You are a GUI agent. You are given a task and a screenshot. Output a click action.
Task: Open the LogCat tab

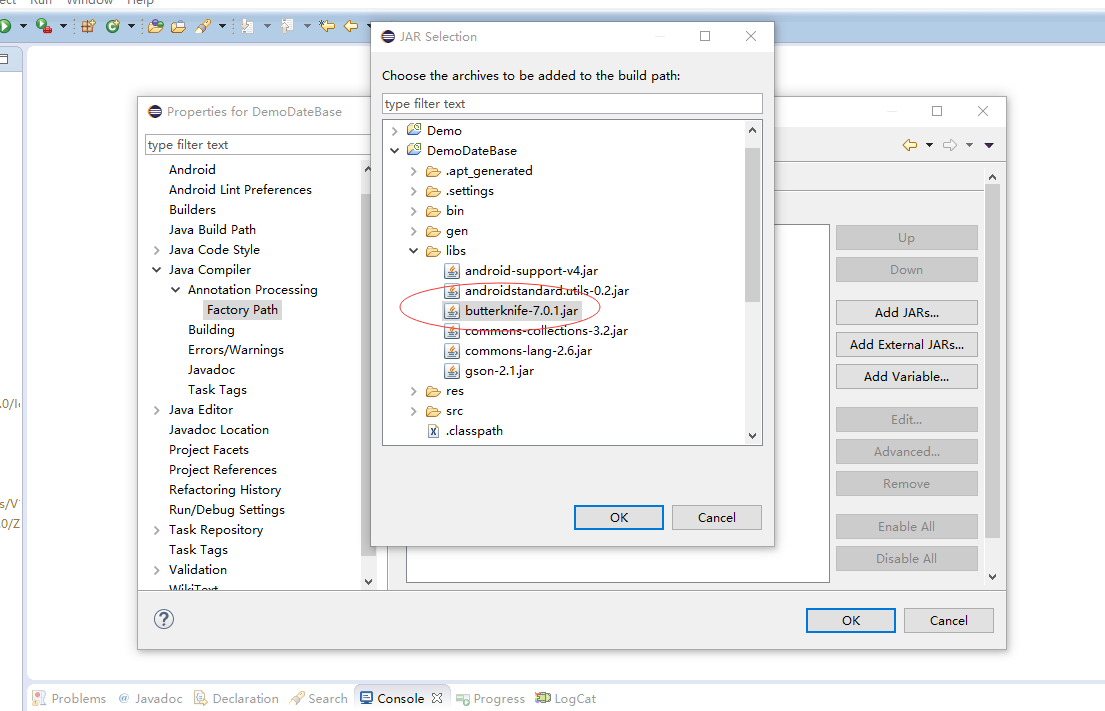click(x=565, y=698)
